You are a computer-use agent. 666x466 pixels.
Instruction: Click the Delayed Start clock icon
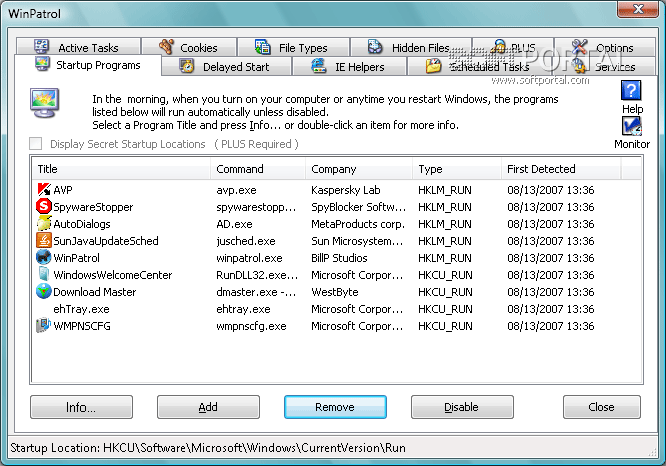coord(186,66)
